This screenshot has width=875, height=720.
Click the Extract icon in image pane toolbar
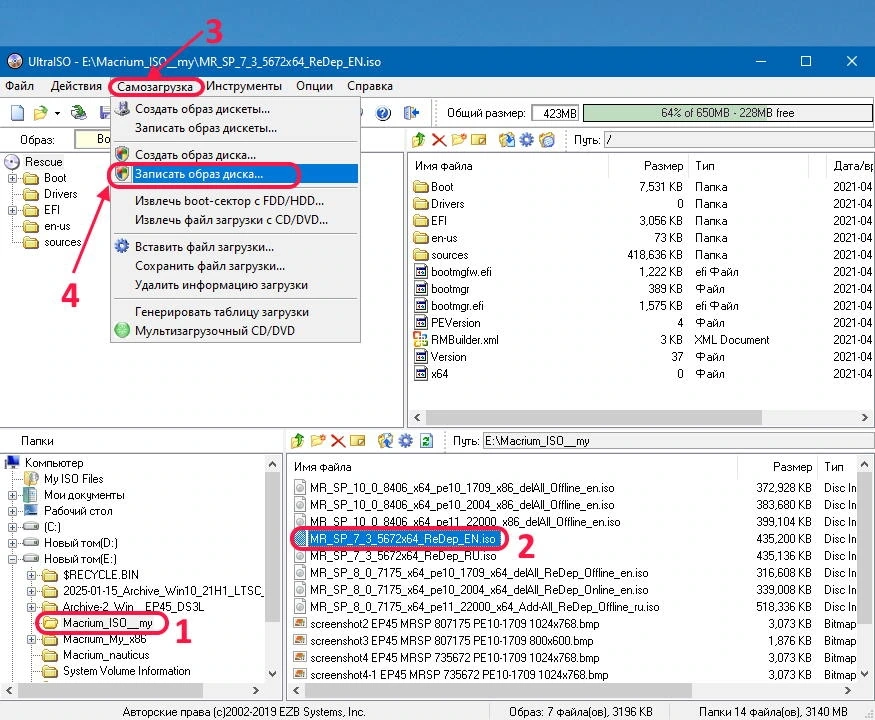click(507, 140)
